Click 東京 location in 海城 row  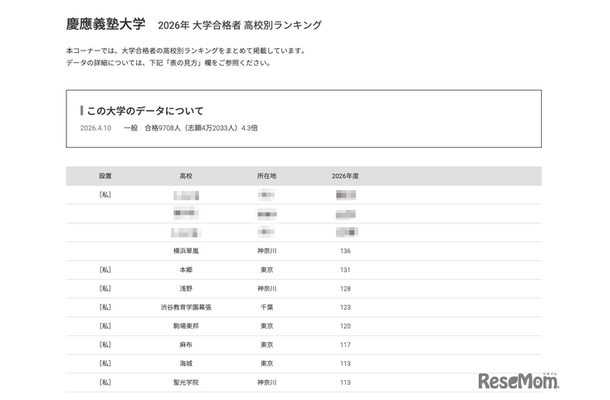click(266, 363)
